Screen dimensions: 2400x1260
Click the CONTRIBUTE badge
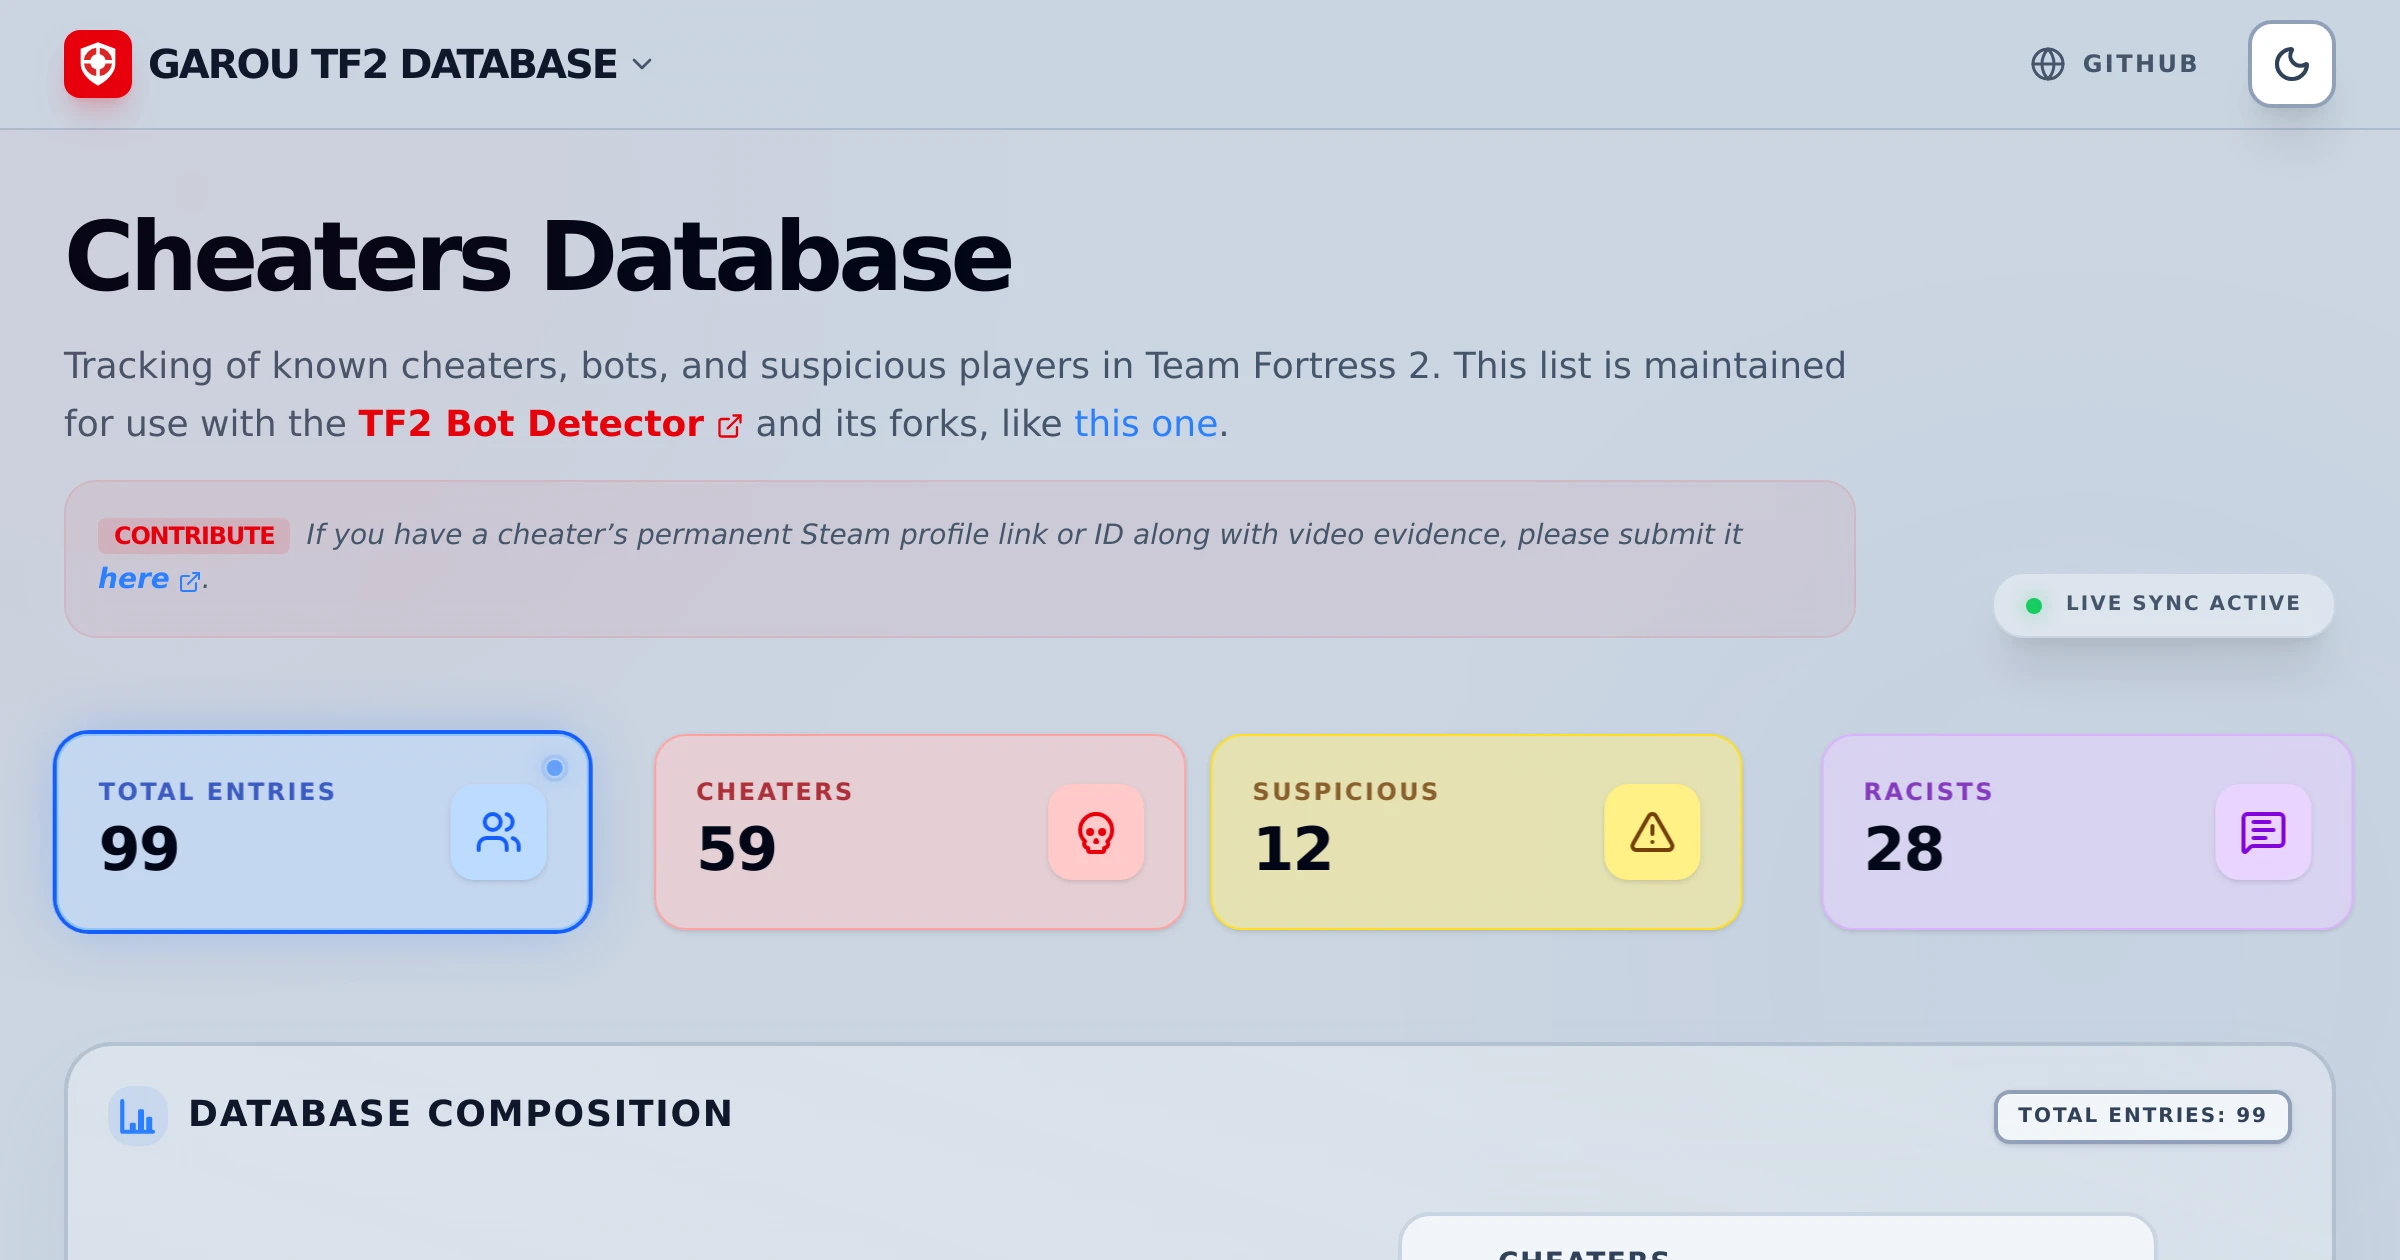[x=194, y=536]
